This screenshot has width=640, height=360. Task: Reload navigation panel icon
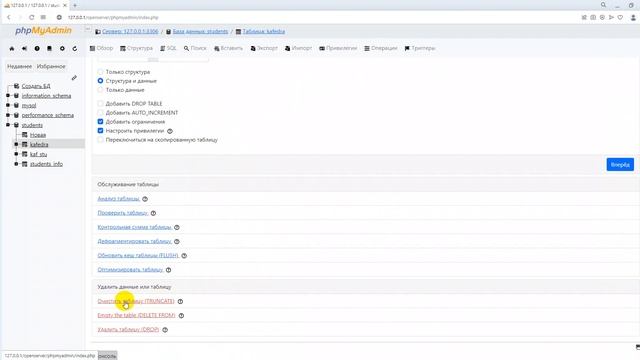[x=75, y=48]
